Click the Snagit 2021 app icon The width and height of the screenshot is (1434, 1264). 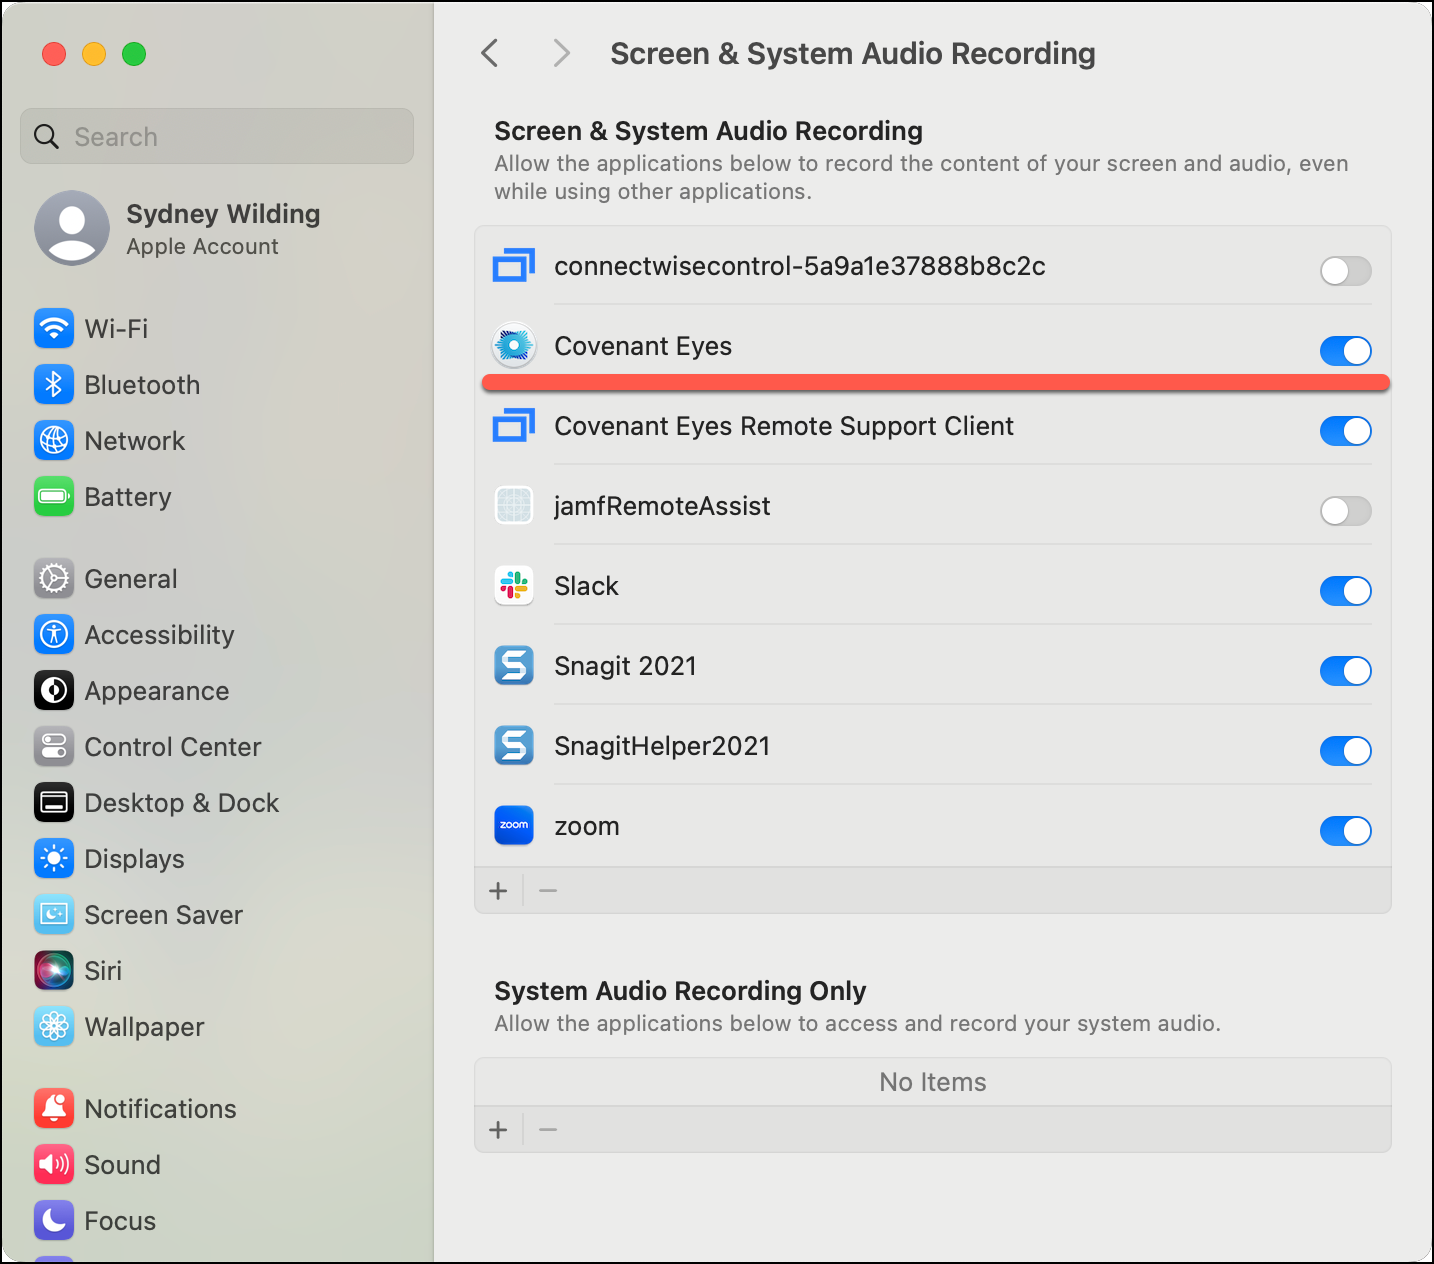[514, 666]
